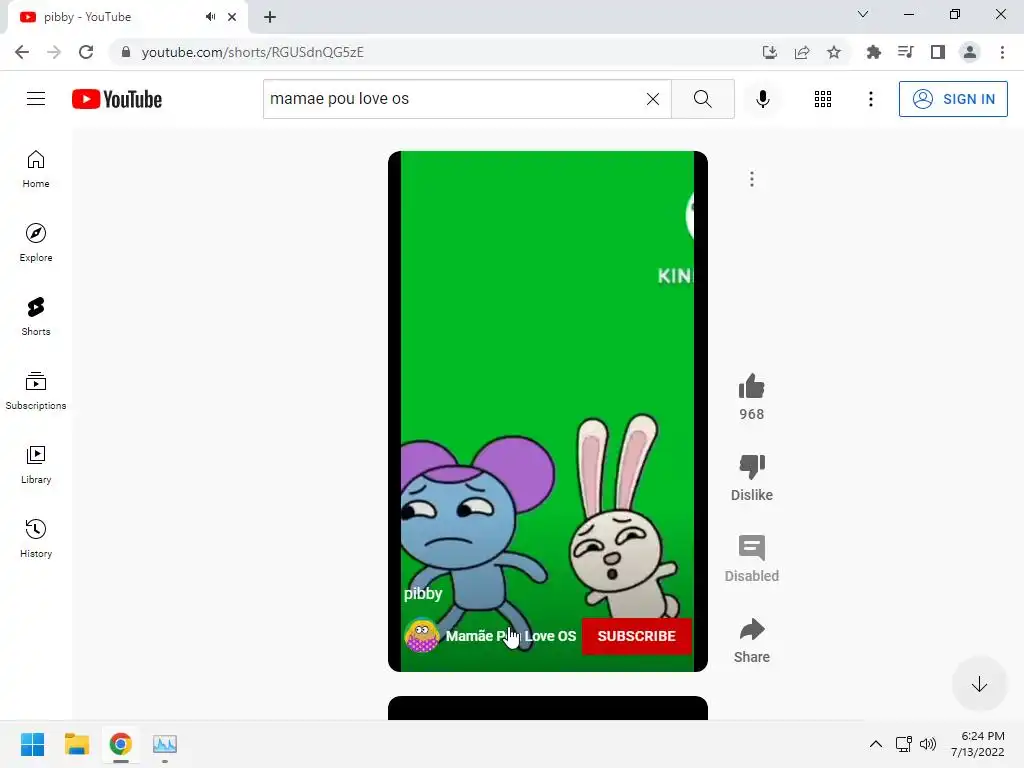1024x768 pixels.
Task: Open a new browser tab
Action: point(270,17)
